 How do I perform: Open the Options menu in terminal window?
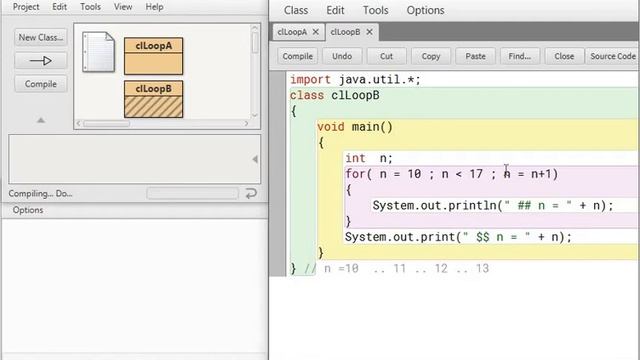click(x=28, y=210)
